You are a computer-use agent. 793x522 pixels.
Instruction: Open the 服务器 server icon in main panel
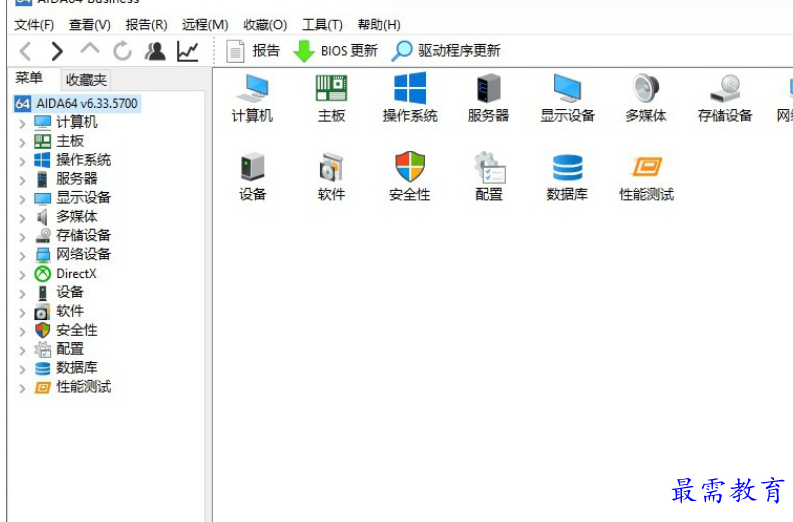pyautogui.click(x=488, y=98)
